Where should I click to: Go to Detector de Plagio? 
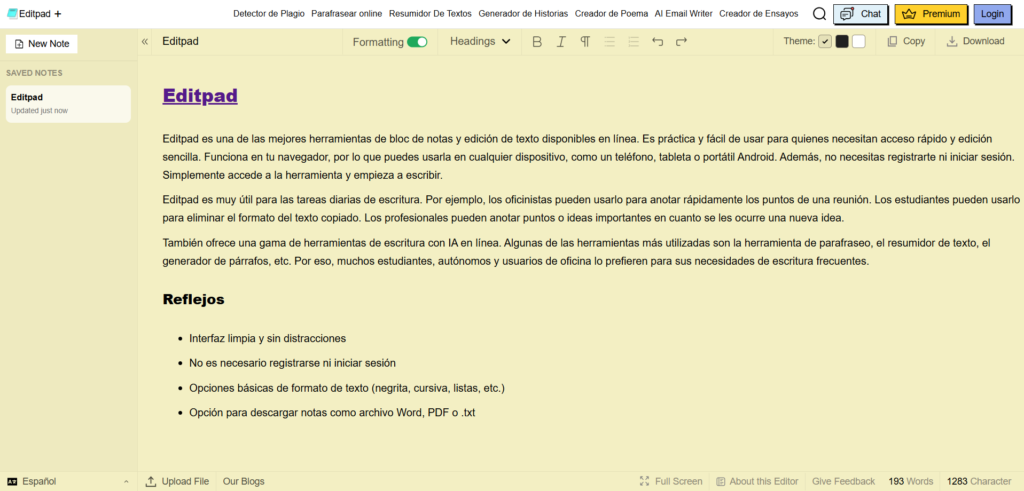click(x=268, y=14)
